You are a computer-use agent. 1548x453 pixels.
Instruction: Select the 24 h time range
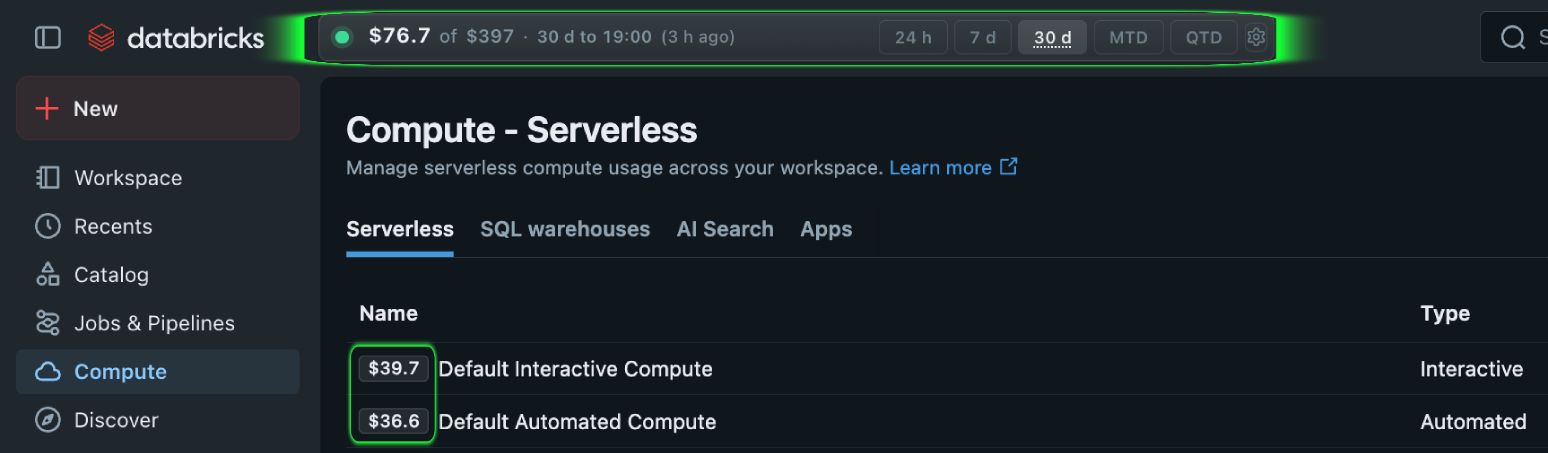pos(913,38)
